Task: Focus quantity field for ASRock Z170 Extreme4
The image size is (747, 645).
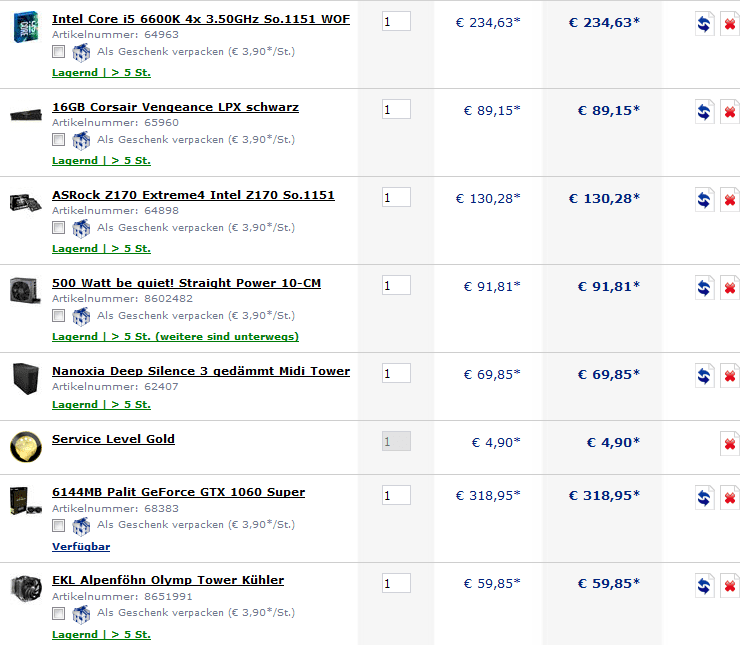Action: coord(396,198)
